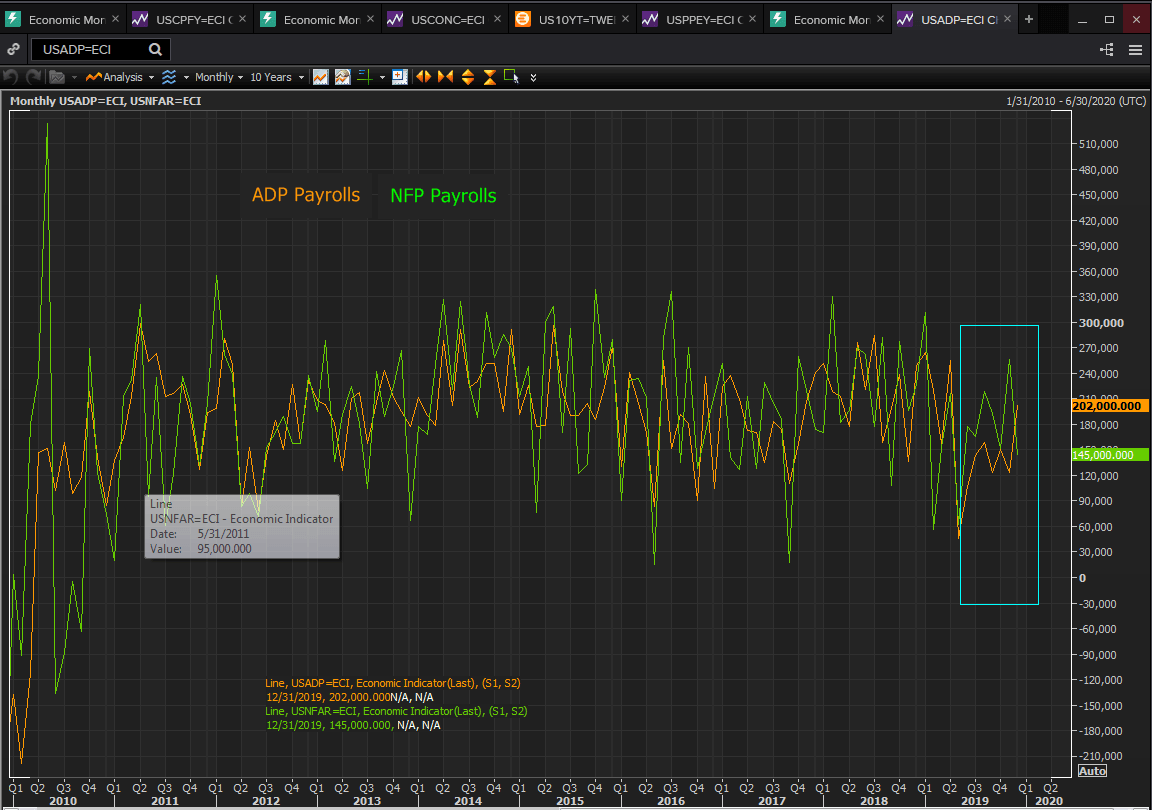Viewport: 1152px width, 810px height.
Task: Click the vertical expand arrows icon
Action: (x=468, y=77)
